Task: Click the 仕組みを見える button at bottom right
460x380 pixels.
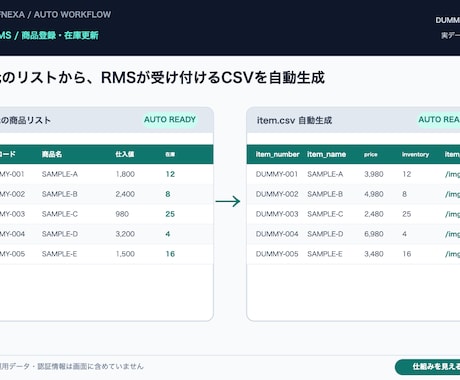Action: (x=428, y=367)
